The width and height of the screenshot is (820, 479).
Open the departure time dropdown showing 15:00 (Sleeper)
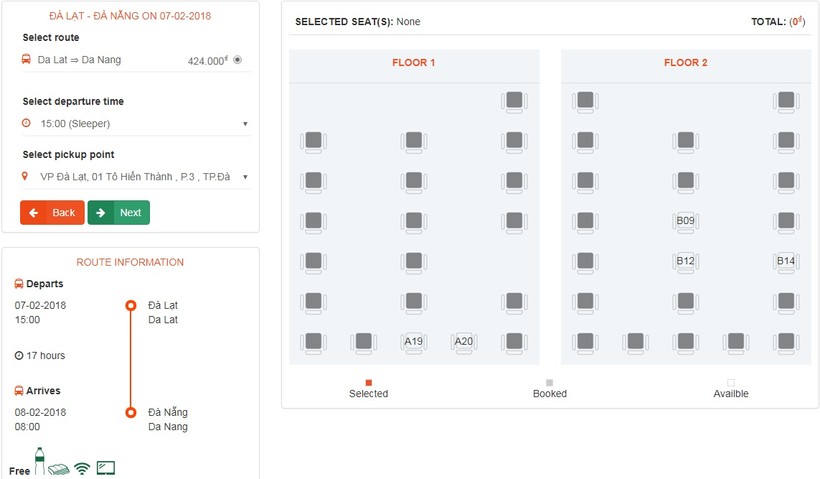click(136, 124)
